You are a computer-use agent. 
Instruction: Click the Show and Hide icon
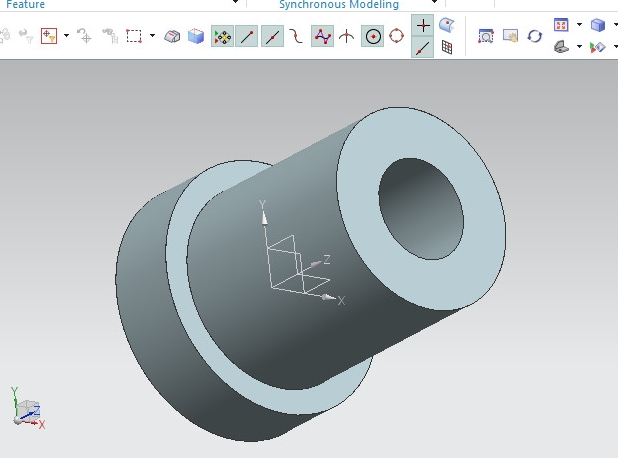(598, 47)
